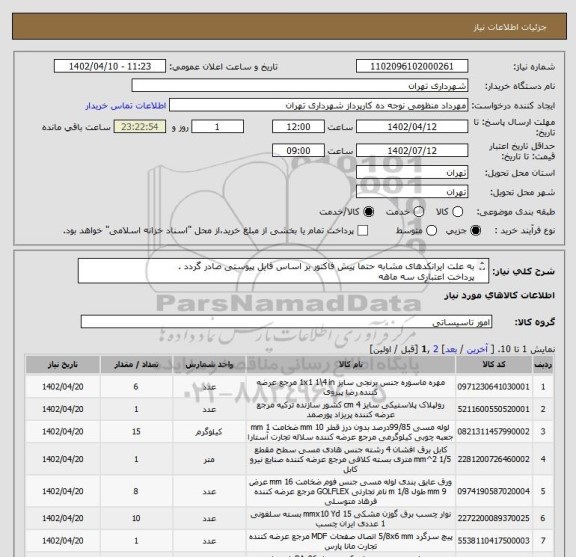Click the پیچ سرگرد item name in row 7

pyautogui.click(x=350, y=541)
